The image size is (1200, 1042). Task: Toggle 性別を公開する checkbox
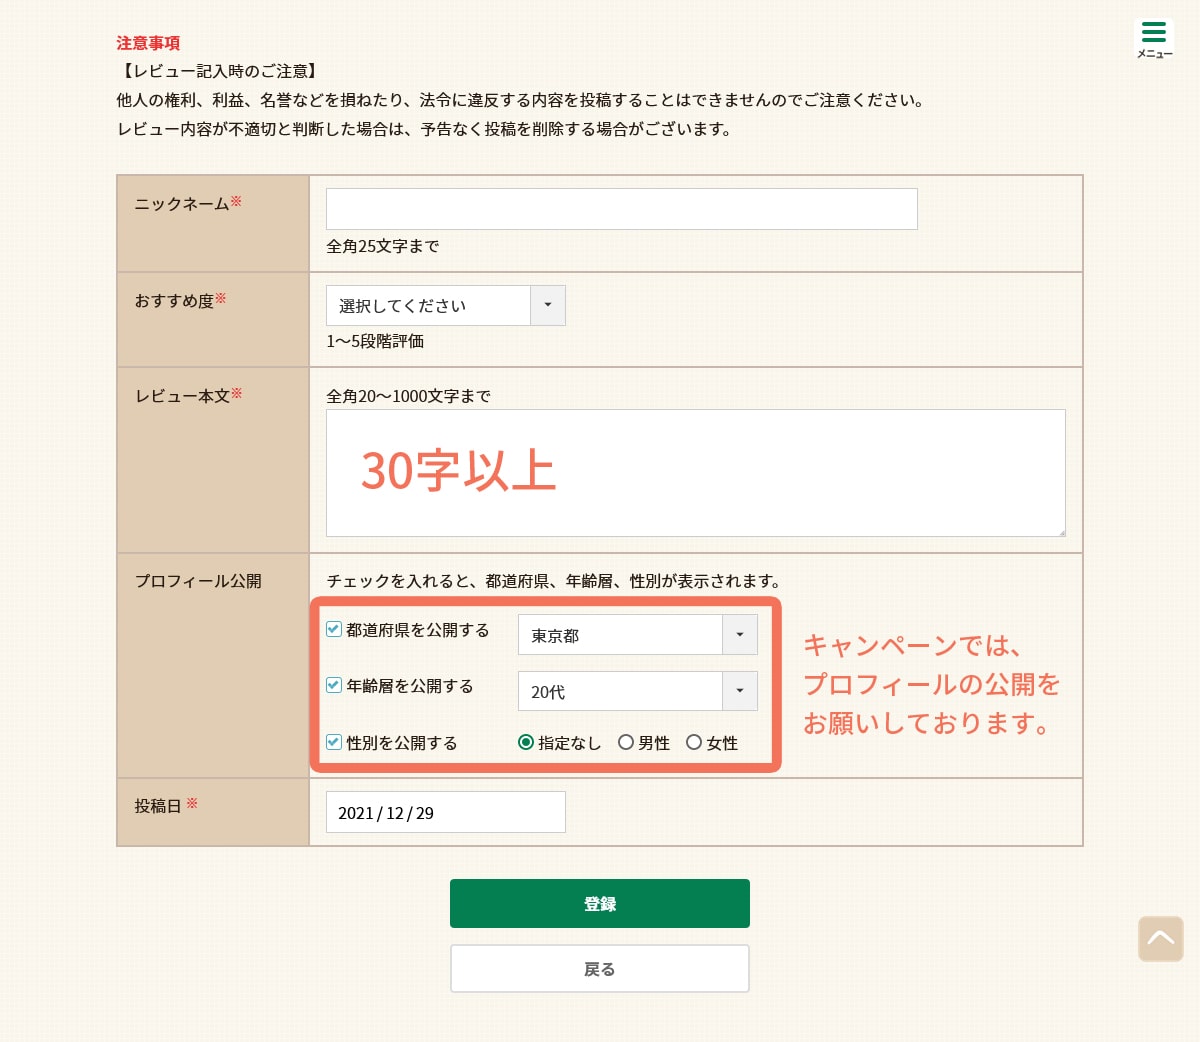click(334, 742)
